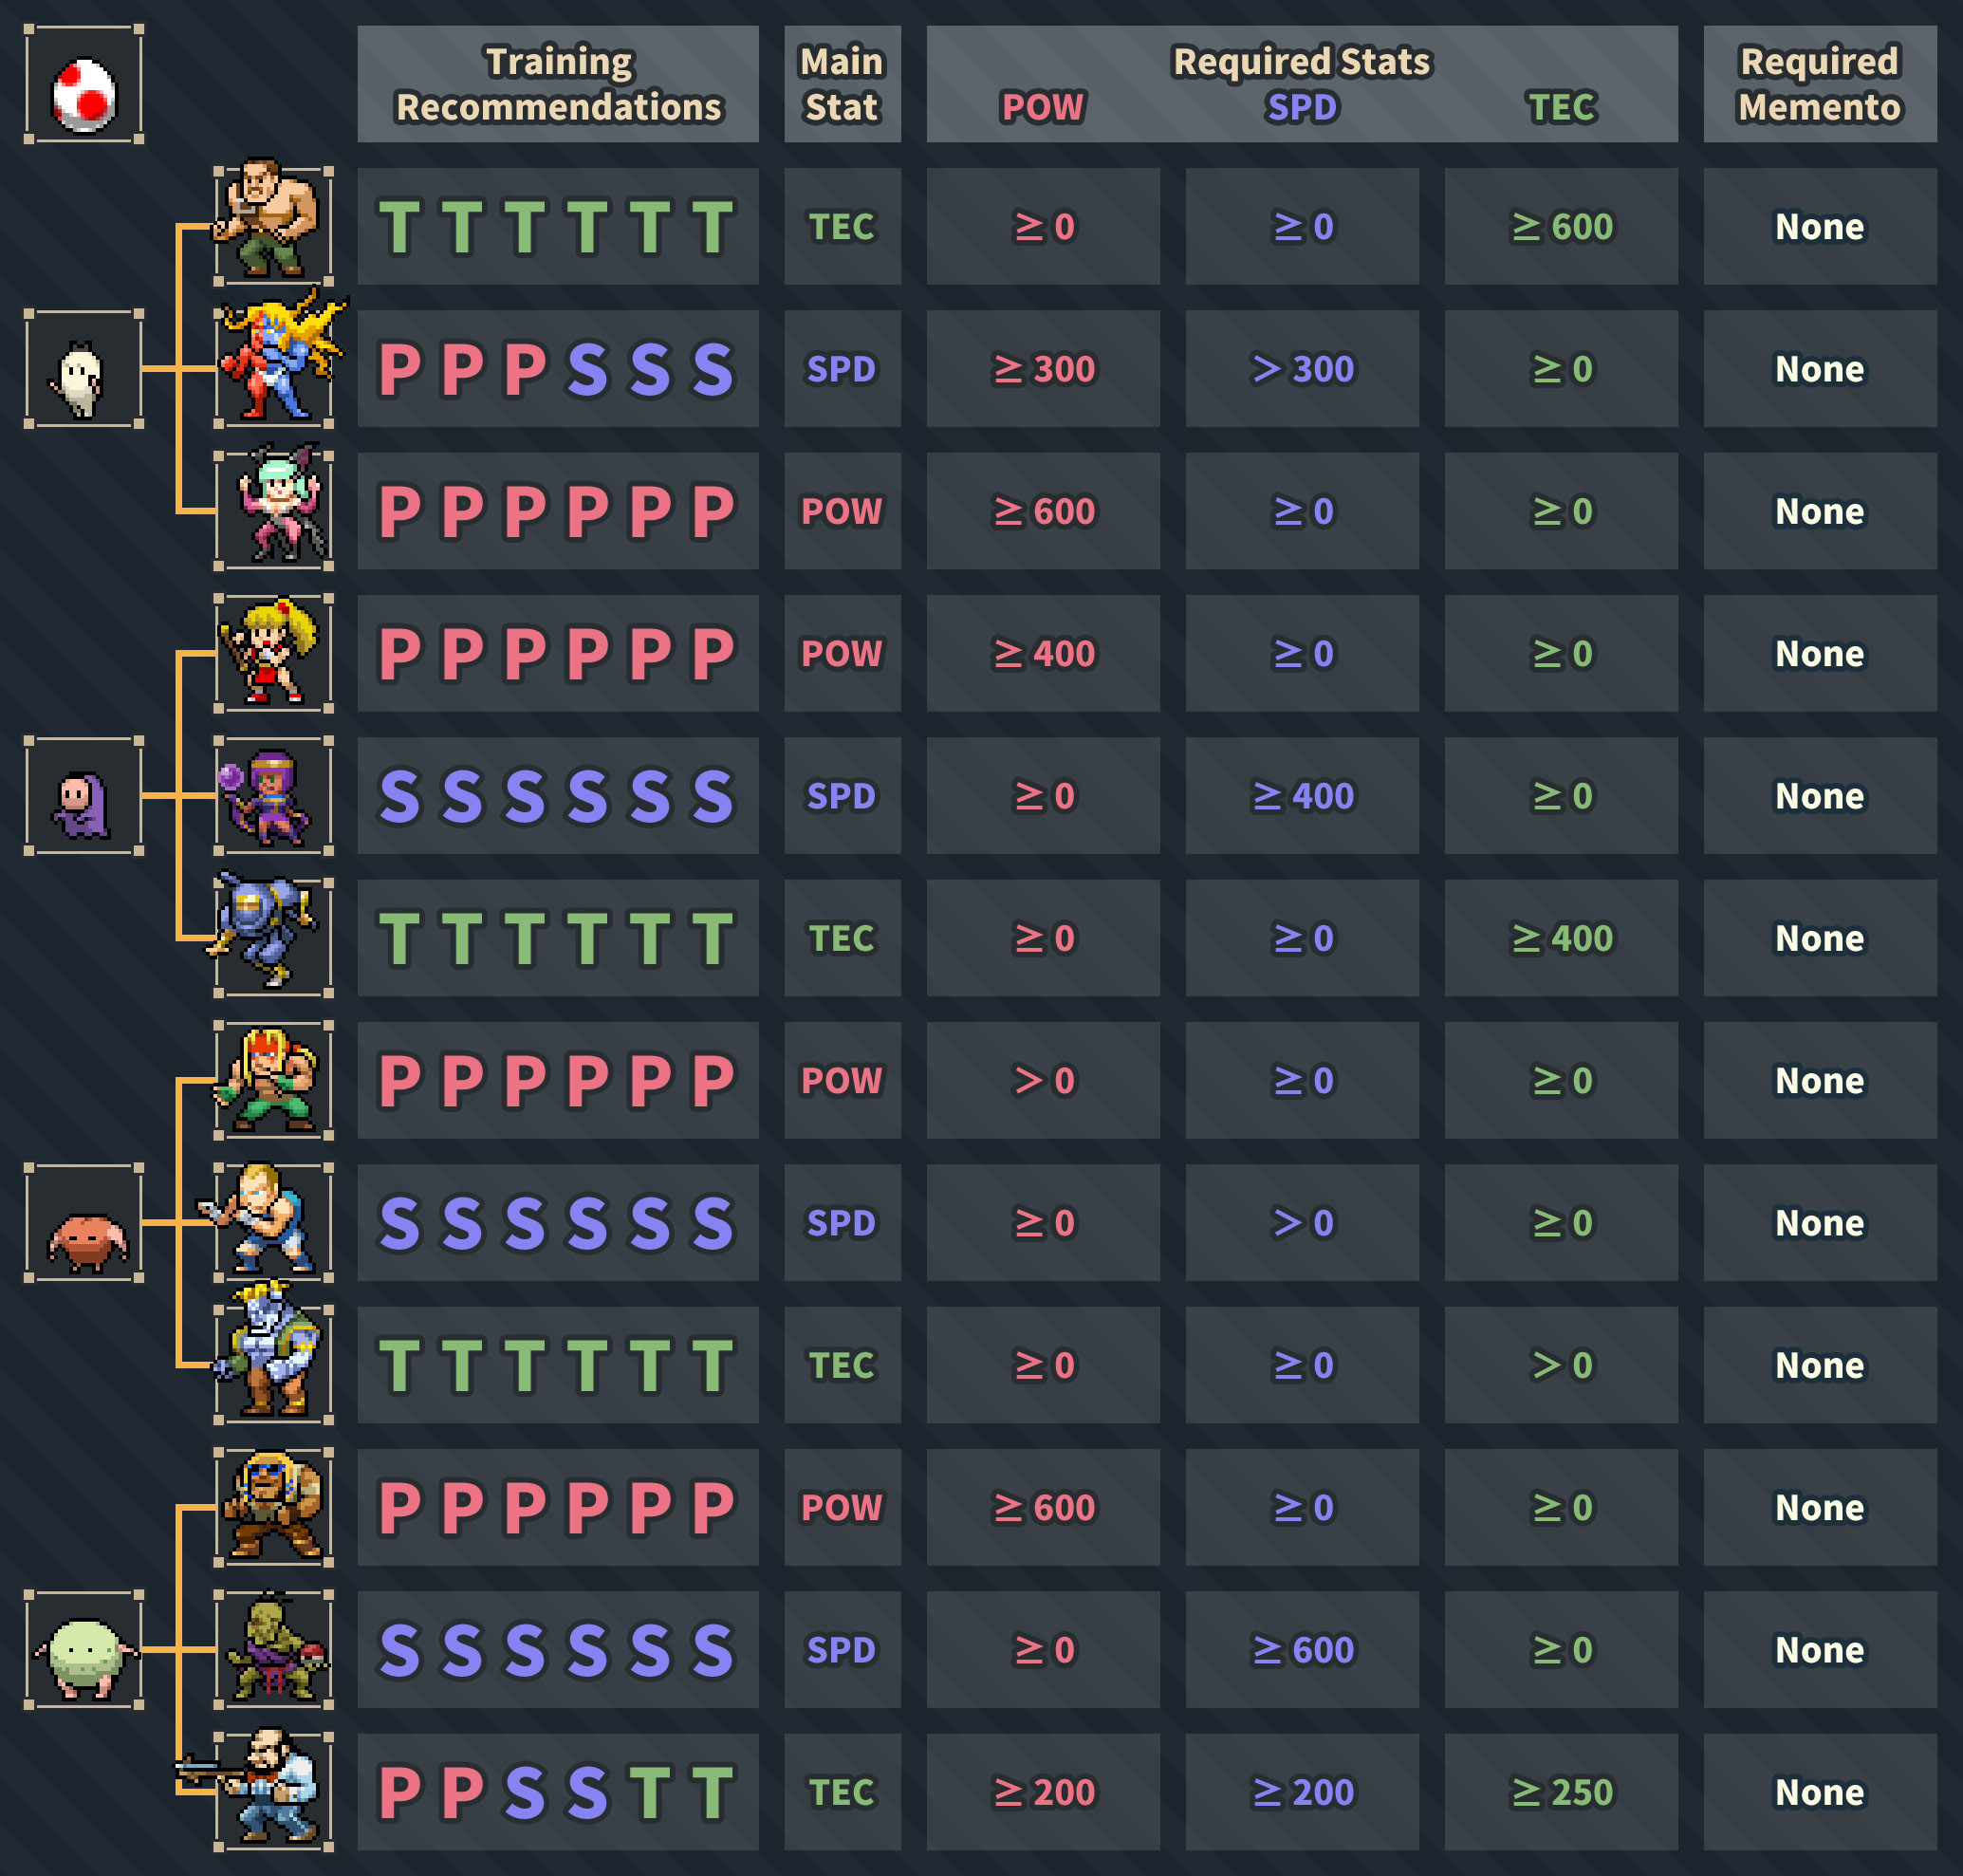Click SSSSSS beside the green goblin
The height and width of the screenshot is (1876, 1963).
coord(558,1650)
